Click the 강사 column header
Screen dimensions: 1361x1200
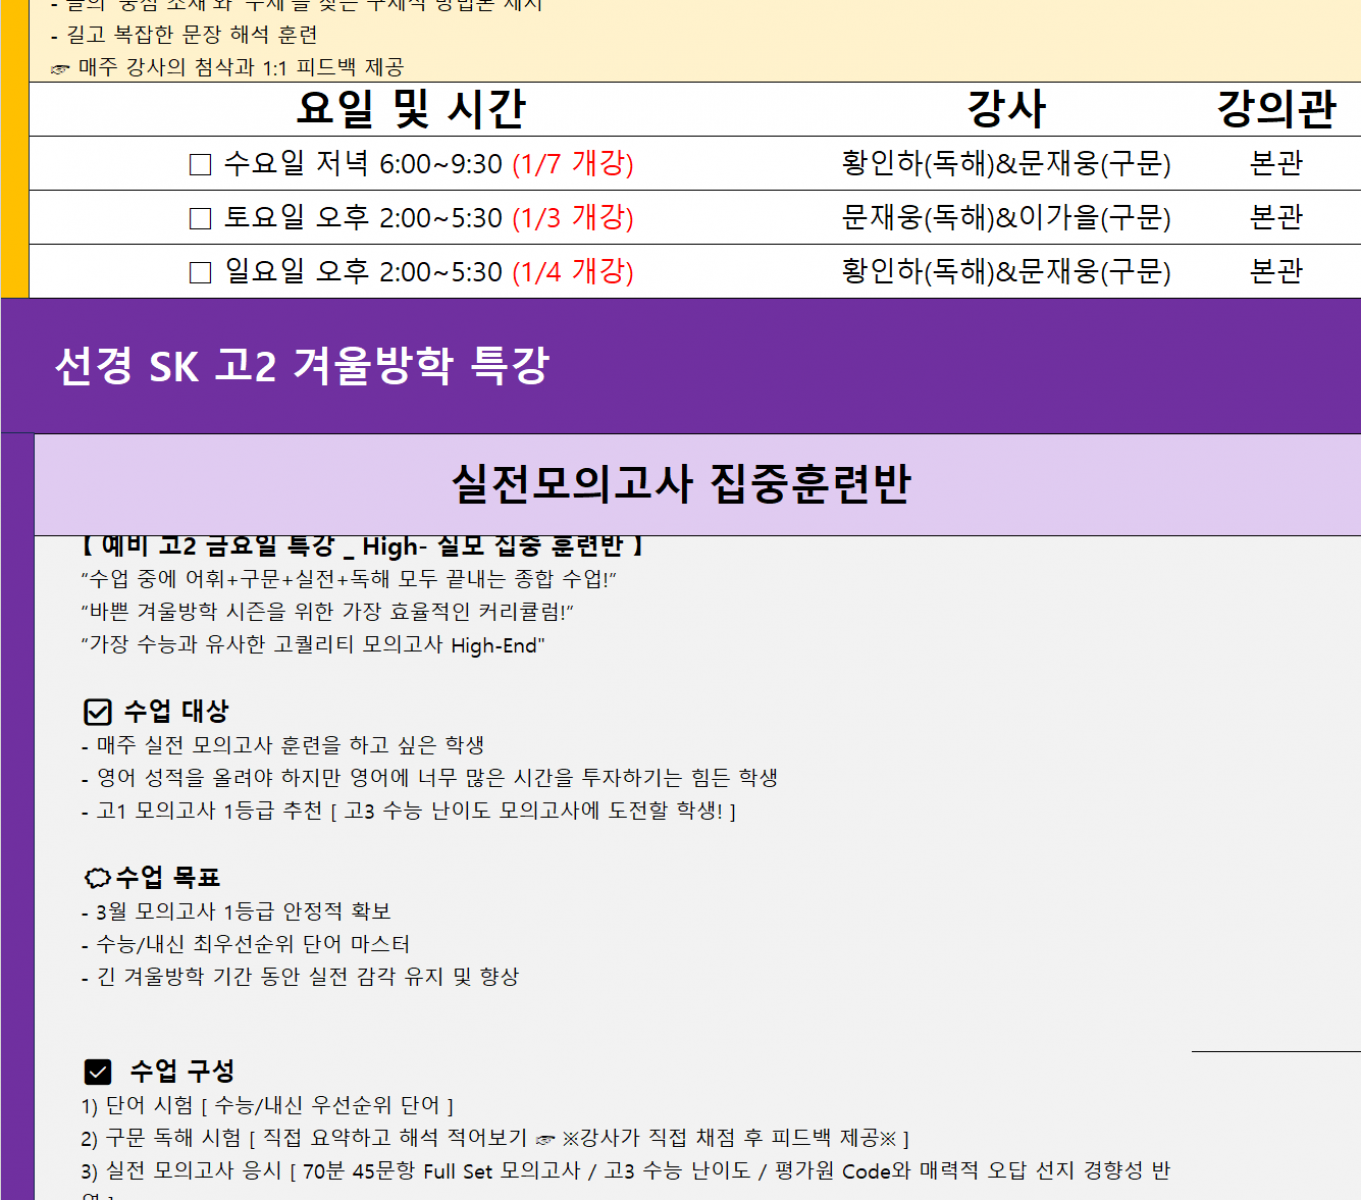1006,109
